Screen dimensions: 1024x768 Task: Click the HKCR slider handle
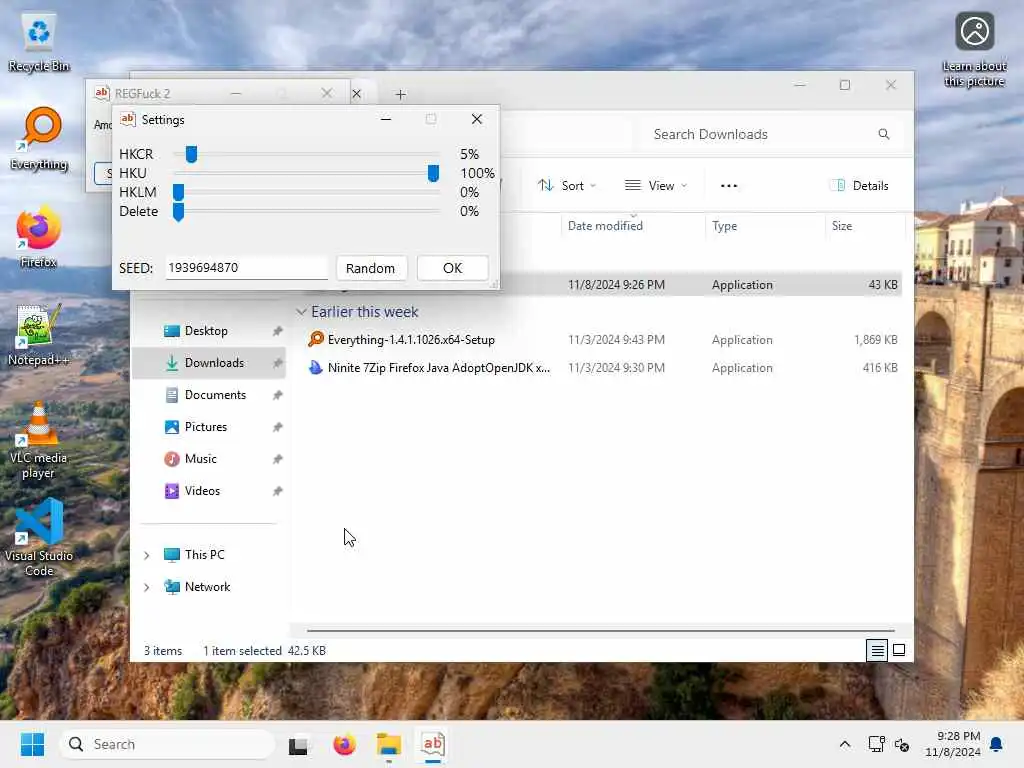(191, 154)
